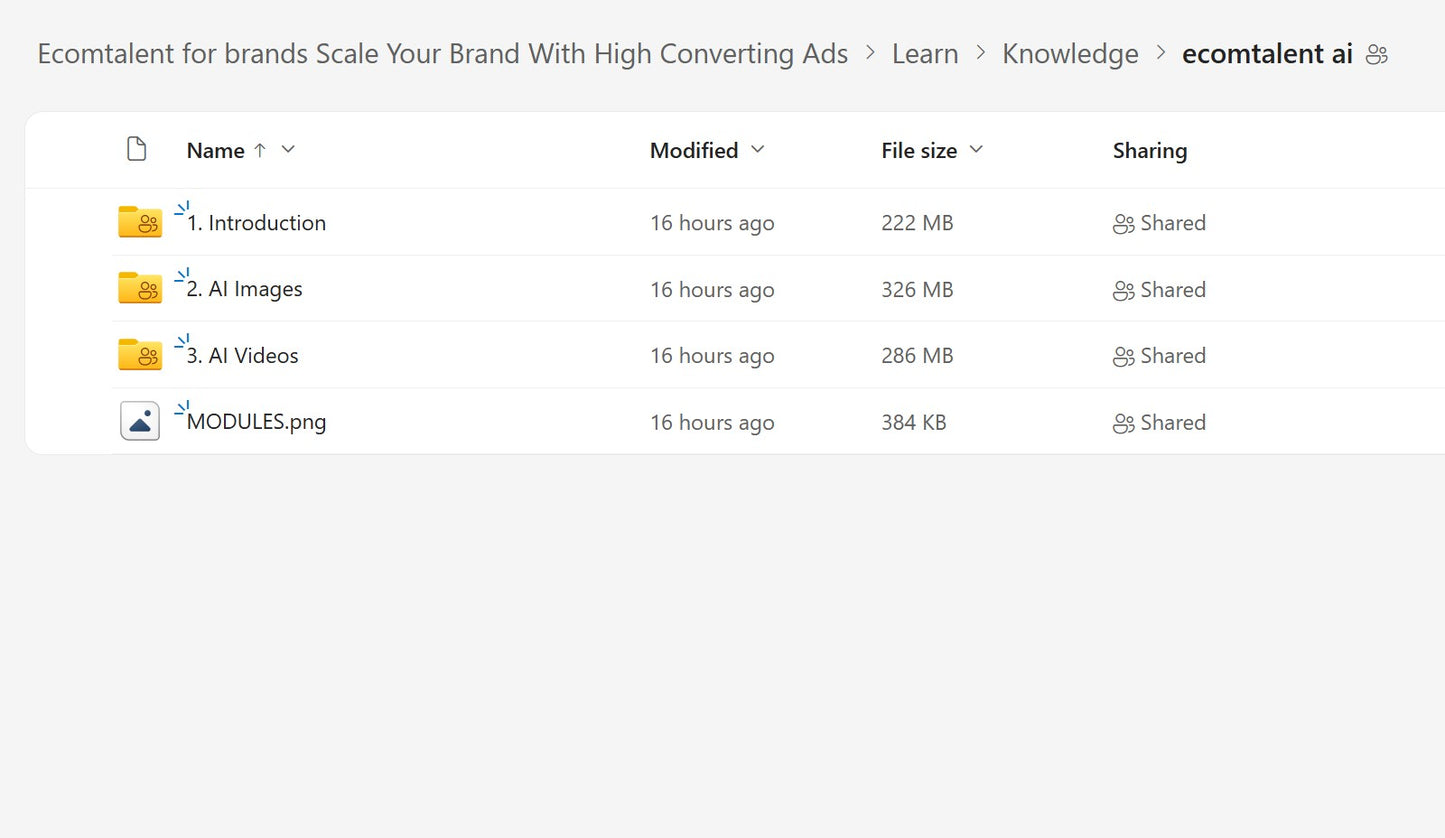Image resolution: width=1445 pixels, height=838 pixels.
Task: Click the file type column header icon
Action: pyautogui.click(x=137, y=149)
